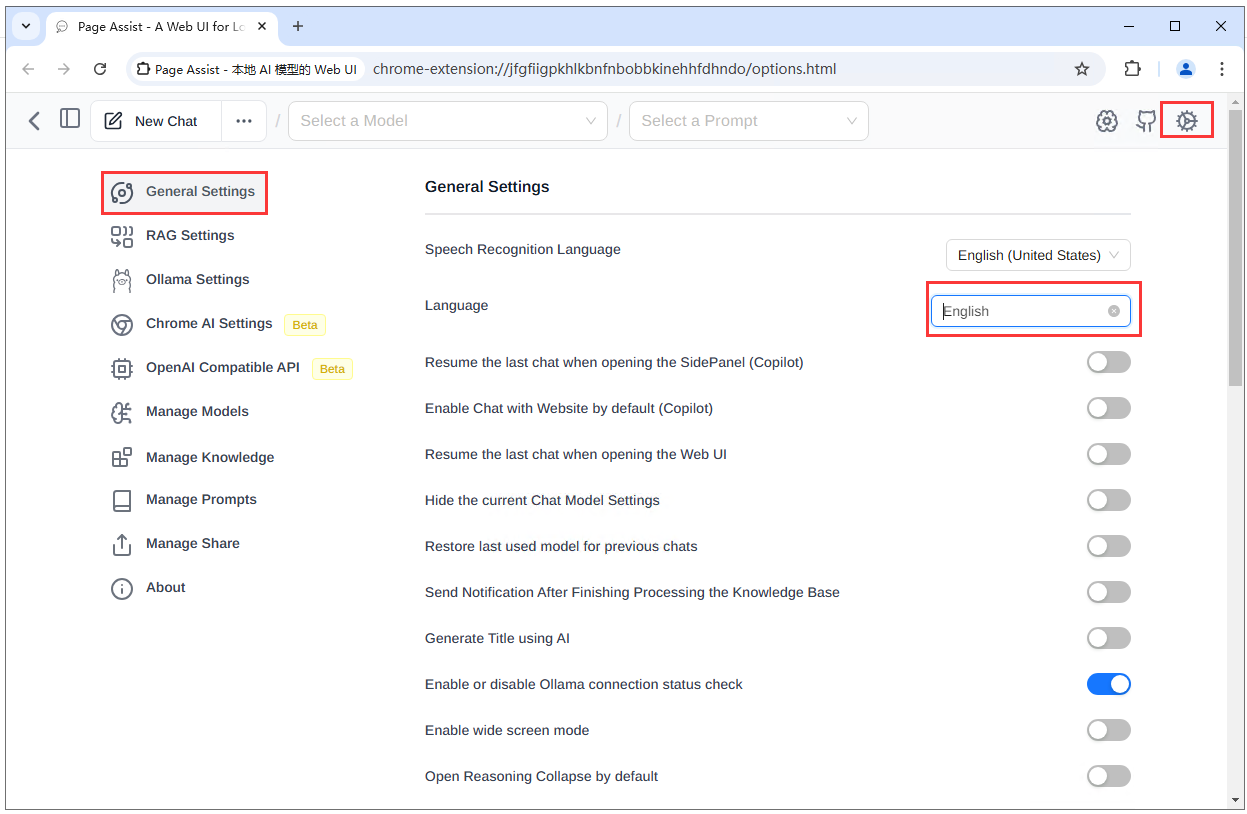Open the GitHub icon link

[1146, 121]
